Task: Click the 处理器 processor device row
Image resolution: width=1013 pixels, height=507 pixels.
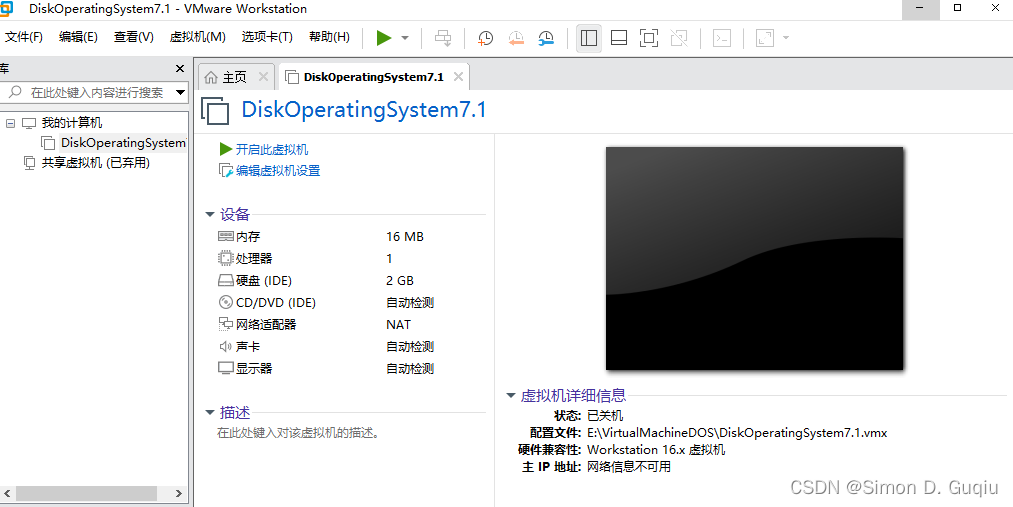Action: (x=351, y=258)
